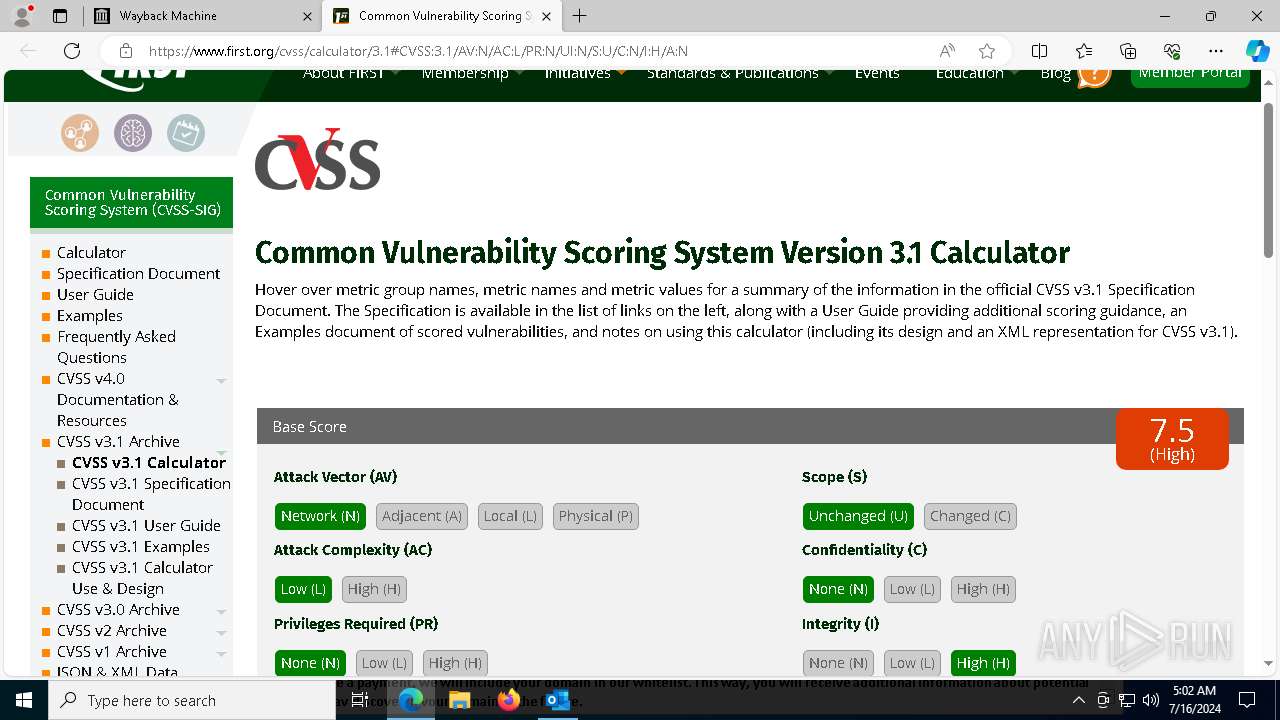Reload the page with refresh icon
The height and width of the screenshot is (720, 1280).
72,51
